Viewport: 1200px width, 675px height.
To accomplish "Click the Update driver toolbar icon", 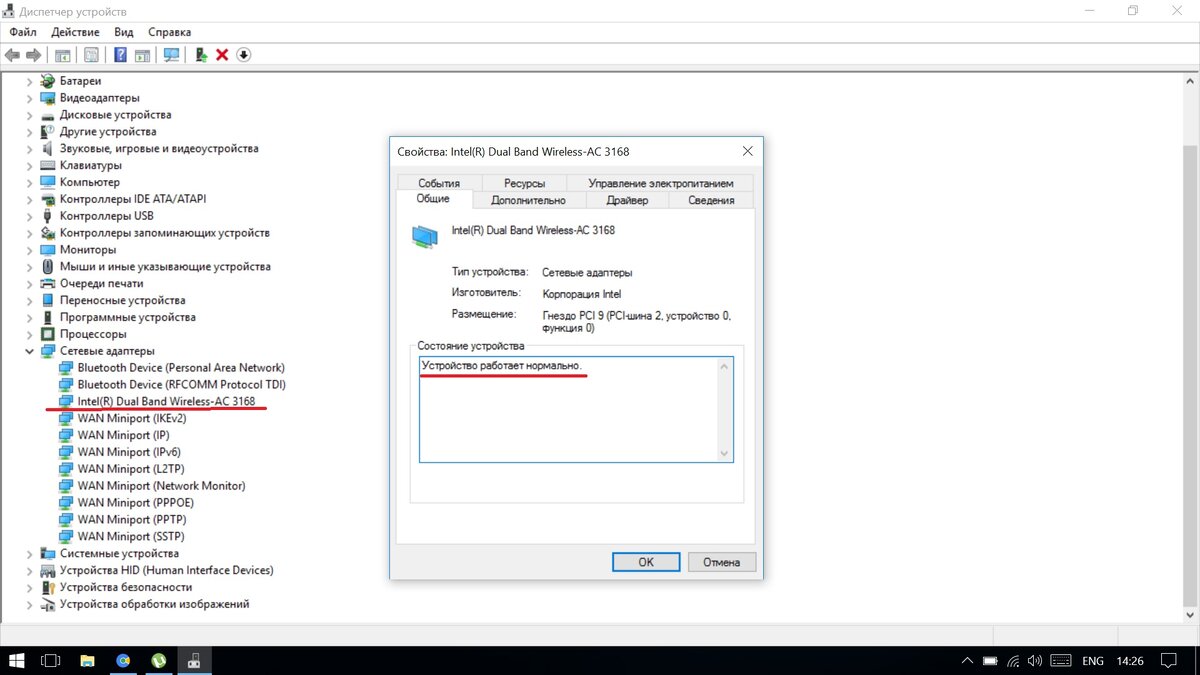I will click(x=201, y=55).
